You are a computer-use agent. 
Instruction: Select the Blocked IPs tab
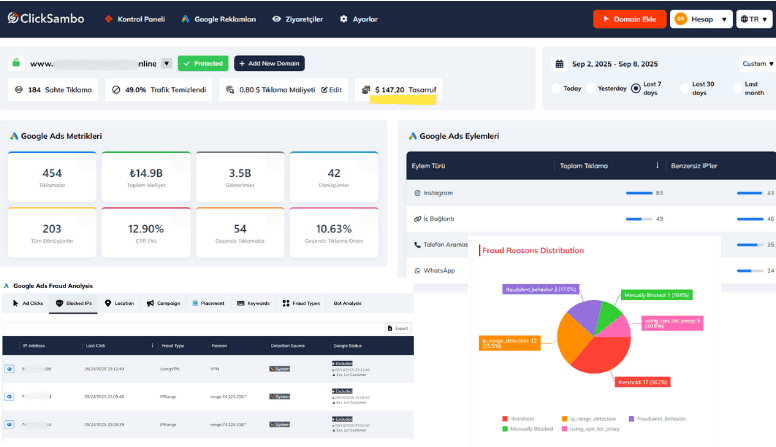(x=73, y=303)
